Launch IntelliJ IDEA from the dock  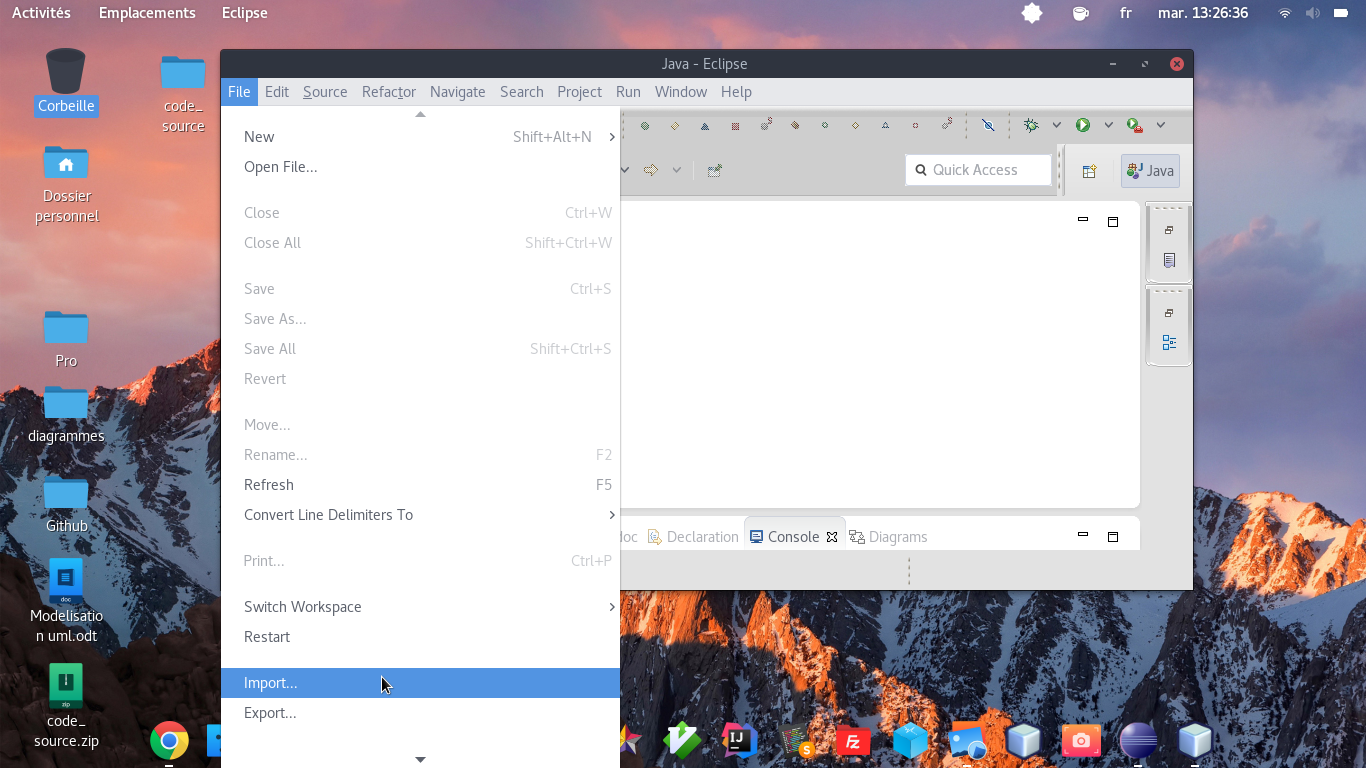[740, 741]
